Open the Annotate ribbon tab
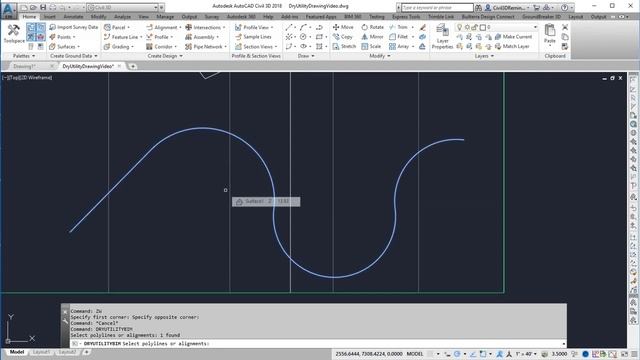This screenshot has width=640, height=360. 73,17
